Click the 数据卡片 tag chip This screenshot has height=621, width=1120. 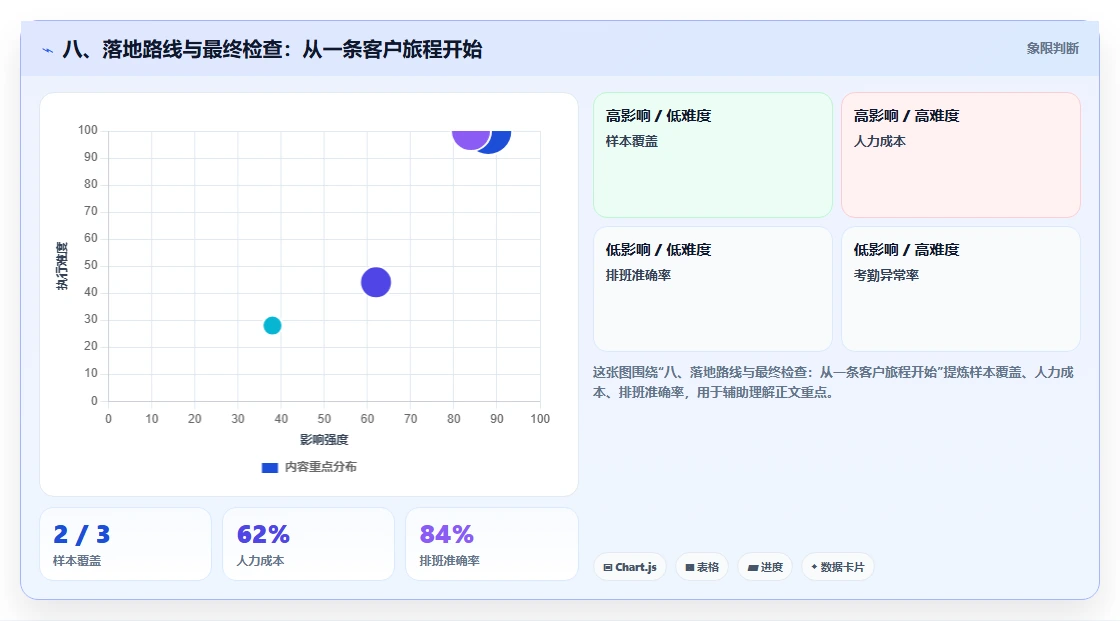pos(838,567)
